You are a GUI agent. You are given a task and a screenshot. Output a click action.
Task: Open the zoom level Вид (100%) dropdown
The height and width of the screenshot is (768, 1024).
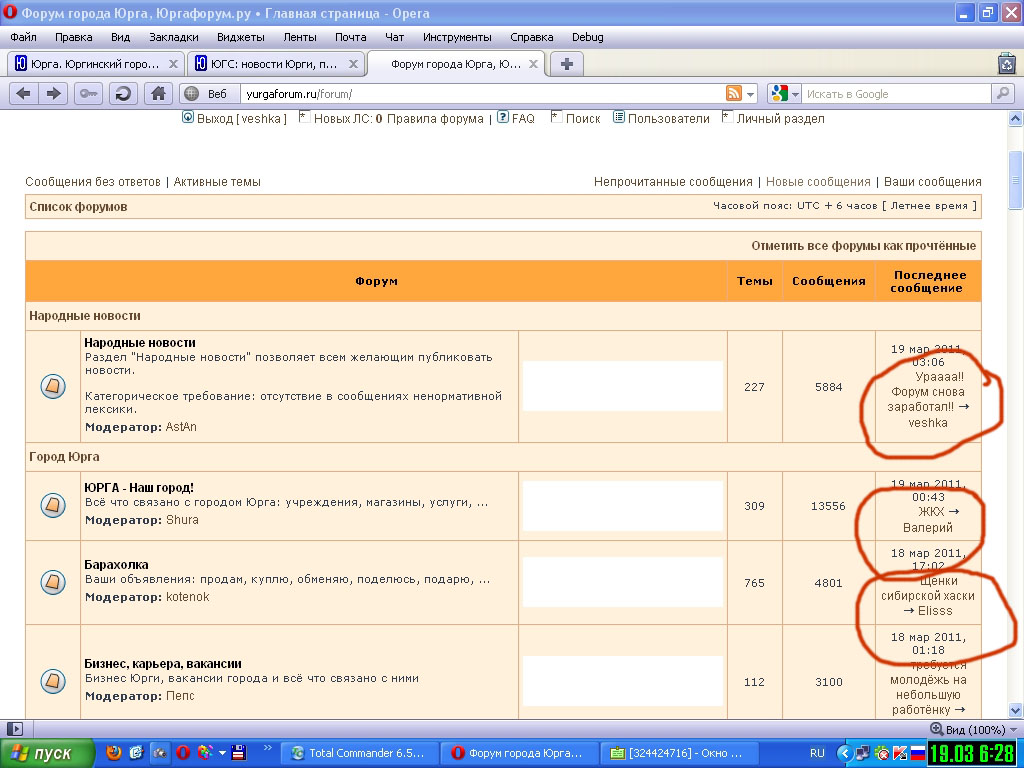(x=967, y=729)
